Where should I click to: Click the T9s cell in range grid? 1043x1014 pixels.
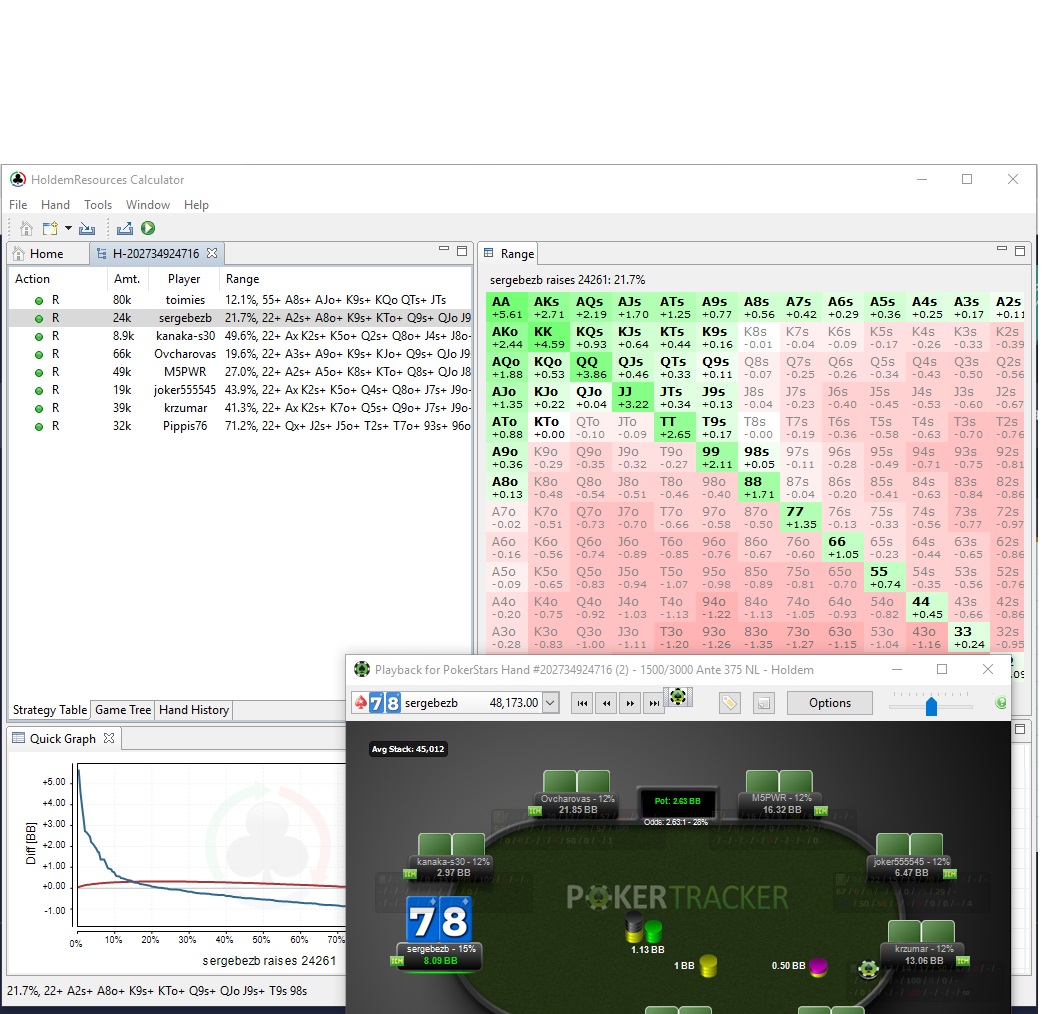(717, 428)
